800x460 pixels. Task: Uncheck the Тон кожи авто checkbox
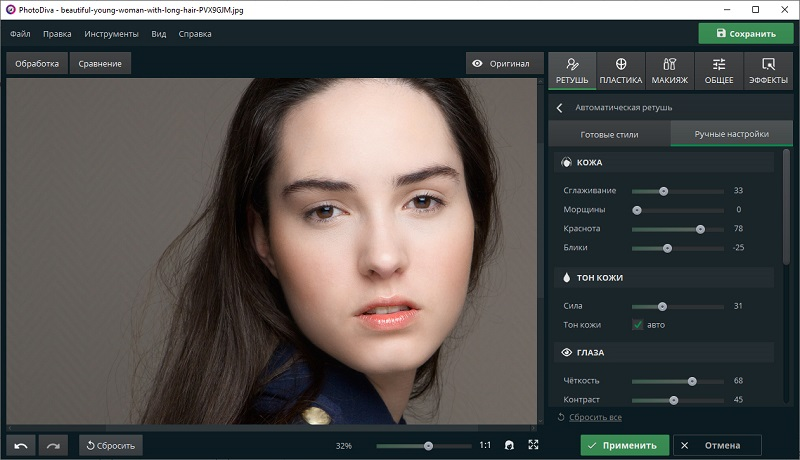(x=637, y=324)
